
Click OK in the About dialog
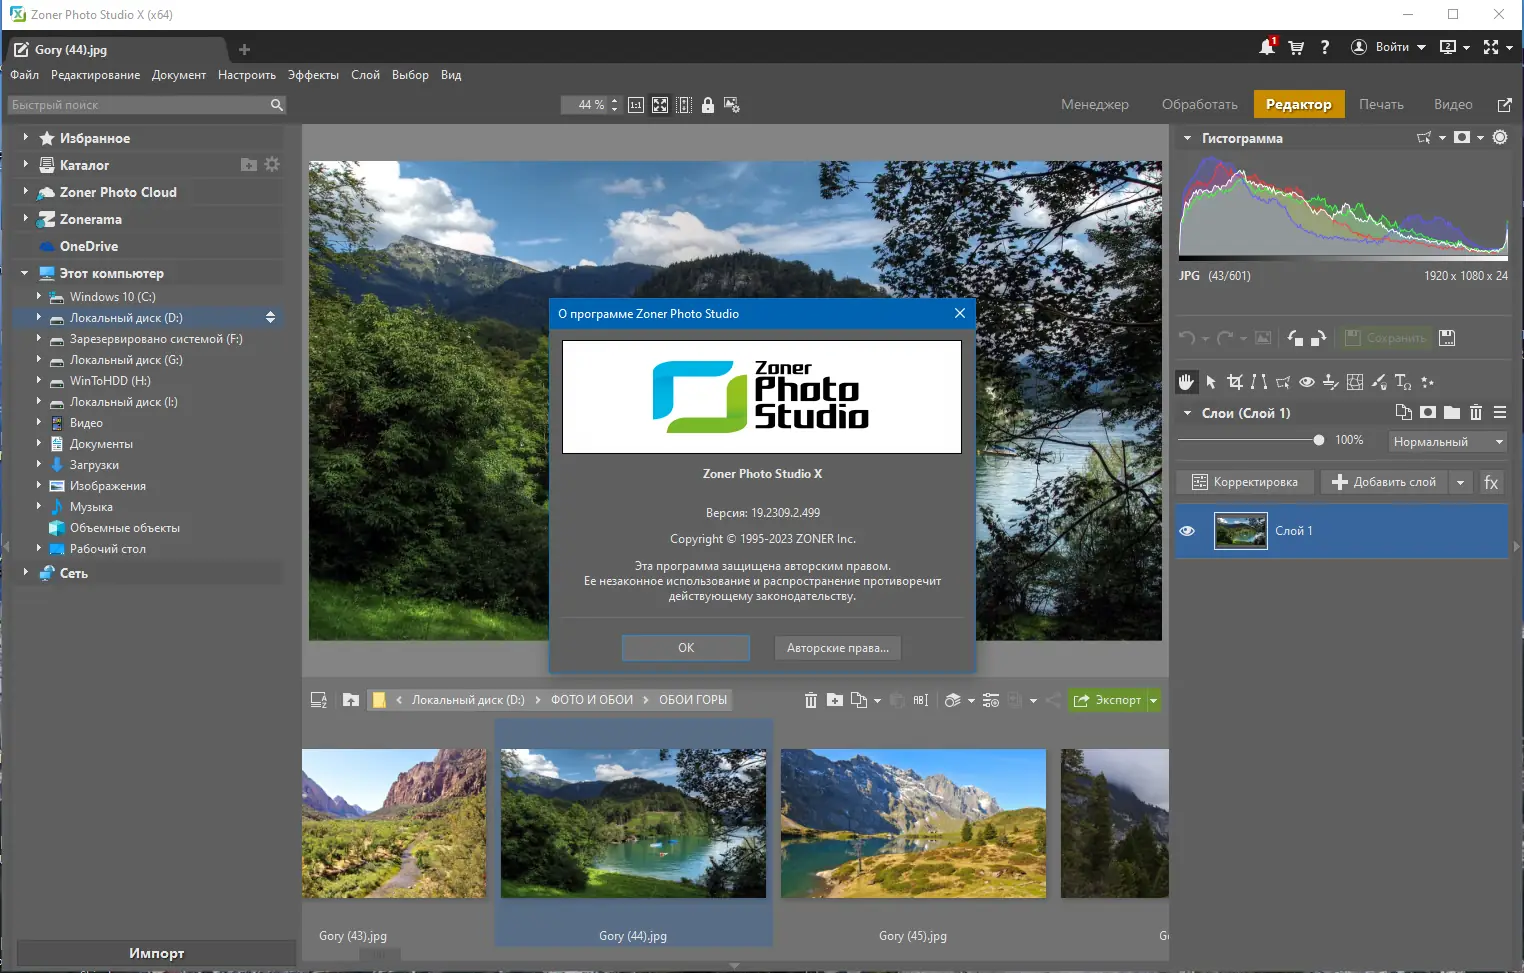tap(686, 648)
